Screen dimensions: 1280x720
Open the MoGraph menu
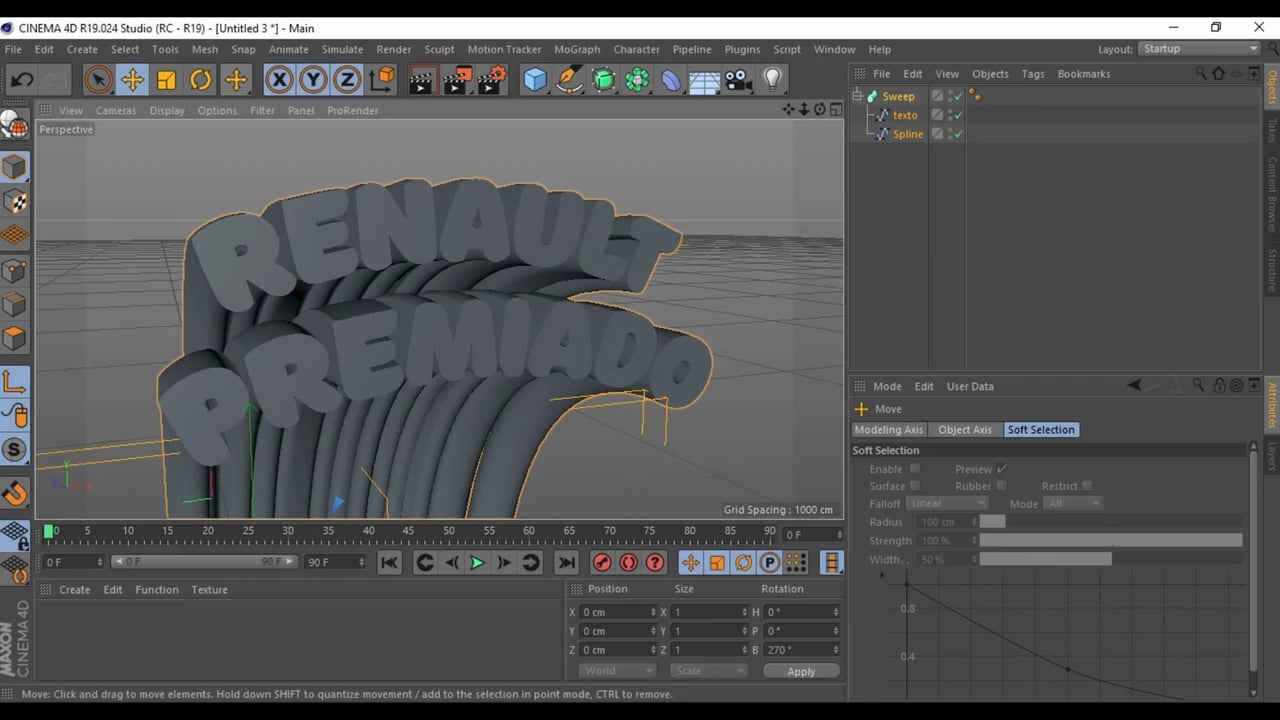(x=577, y=49)
